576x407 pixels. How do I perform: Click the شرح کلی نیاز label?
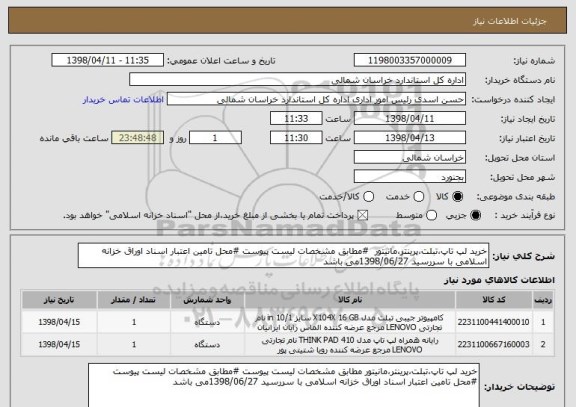523,256
